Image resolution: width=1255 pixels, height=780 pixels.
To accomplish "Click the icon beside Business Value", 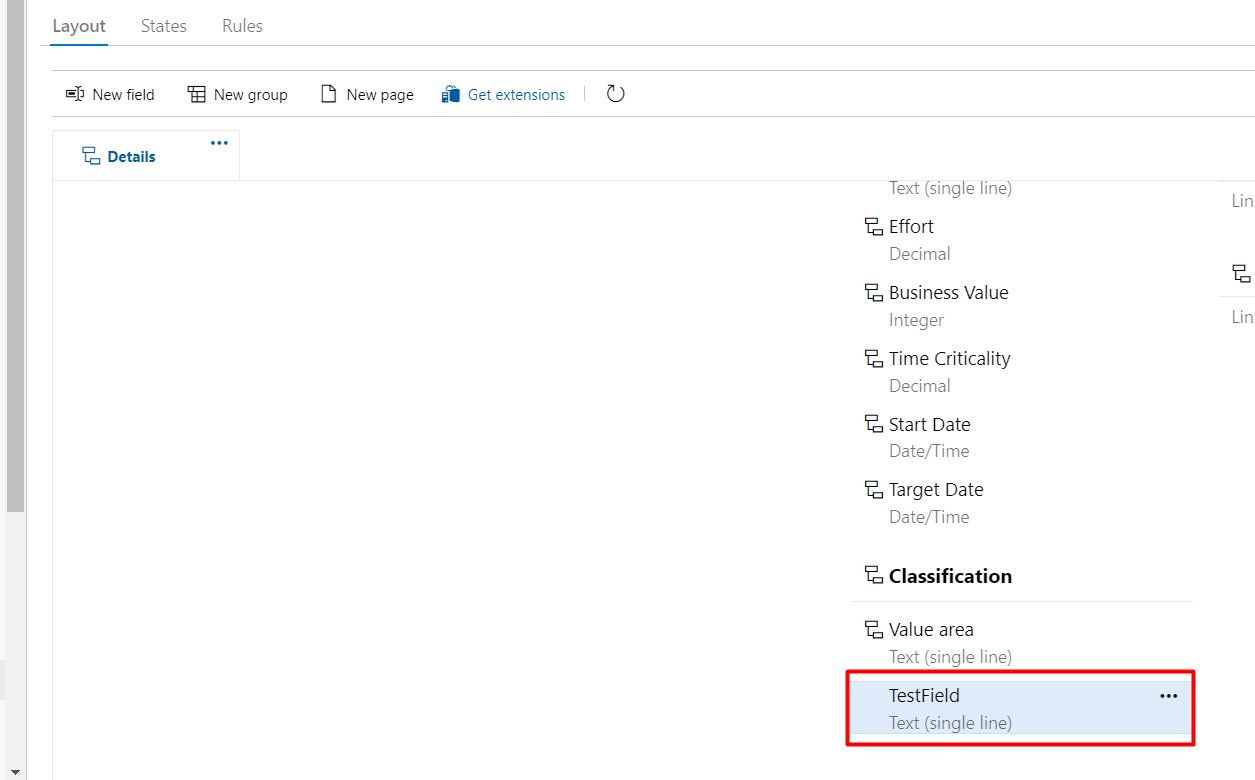I will coord(874,293).
